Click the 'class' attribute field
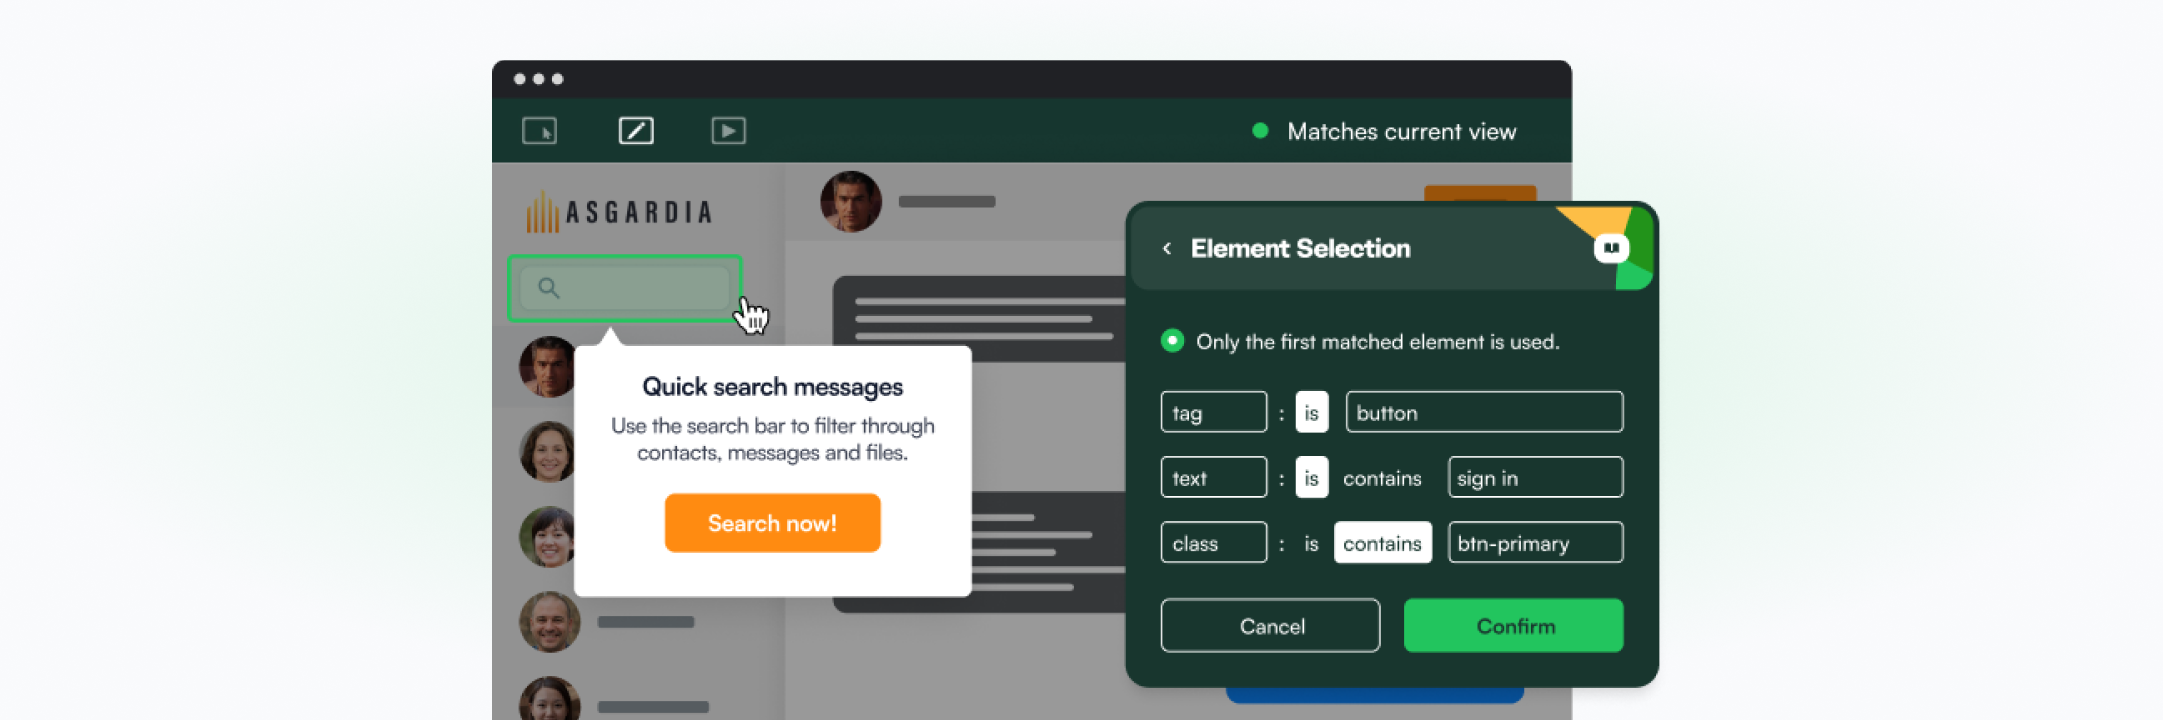Viewport: 2163px width, 720px height. [x=1213, y=542]
